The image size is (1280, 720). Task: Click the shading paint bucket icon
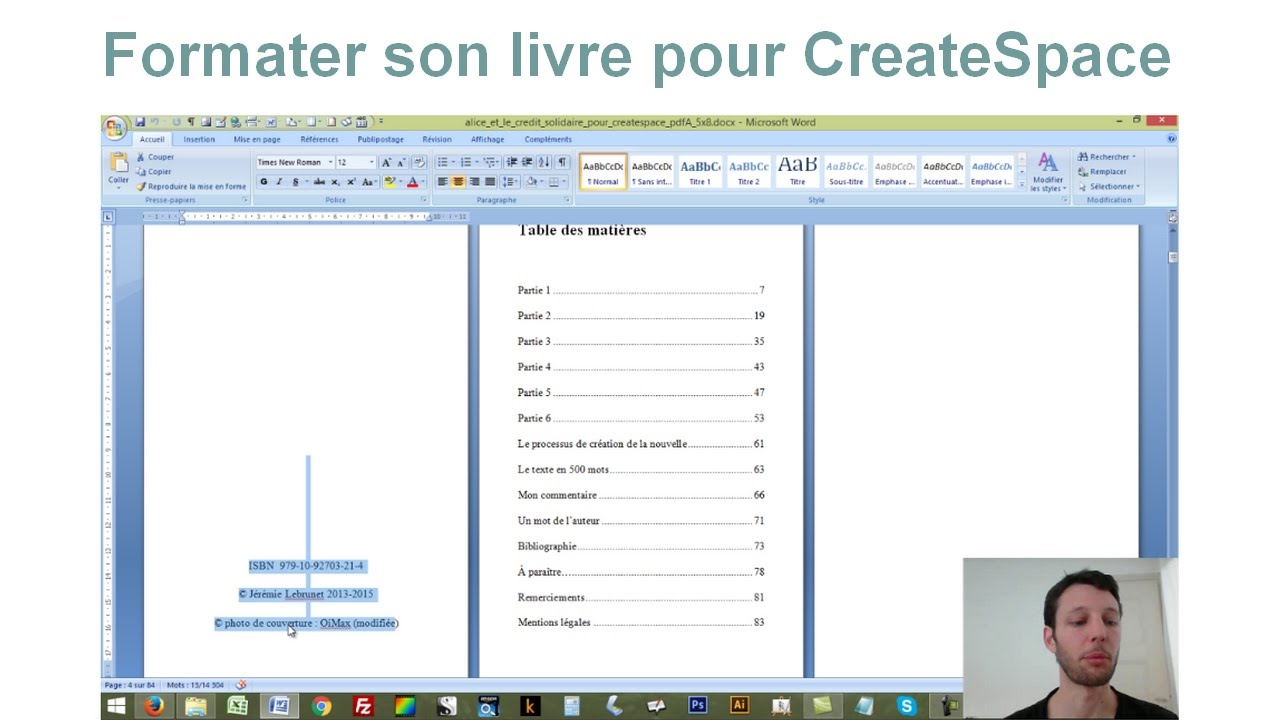coord(533,182)
